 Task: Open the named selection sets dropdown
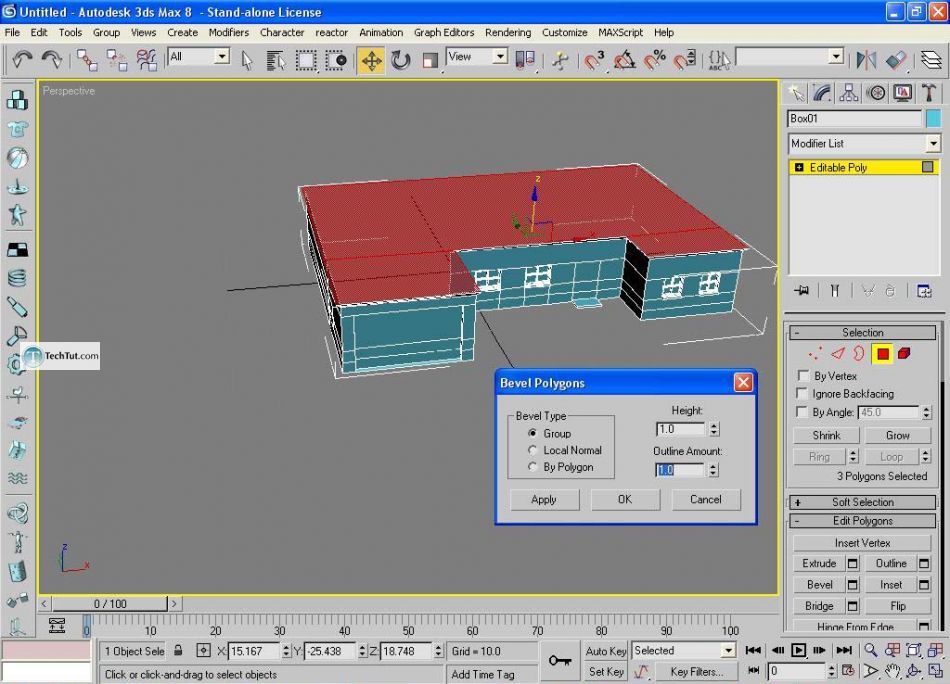pyautogui.click(x=836, y=56)
